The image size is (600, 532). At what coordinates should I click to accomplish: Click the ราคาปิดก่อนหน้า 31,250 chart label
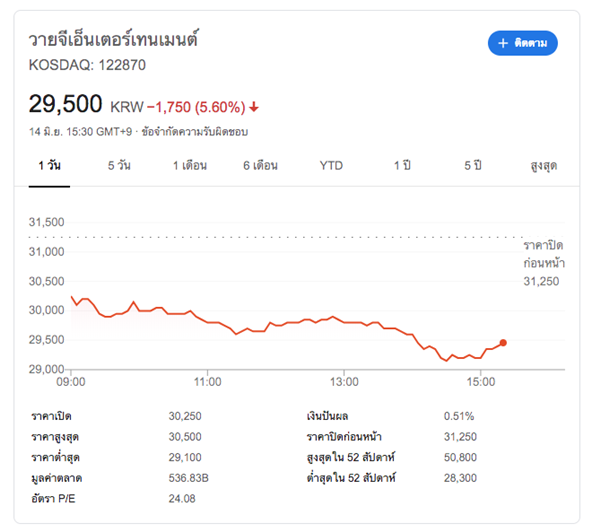(544, 263)
